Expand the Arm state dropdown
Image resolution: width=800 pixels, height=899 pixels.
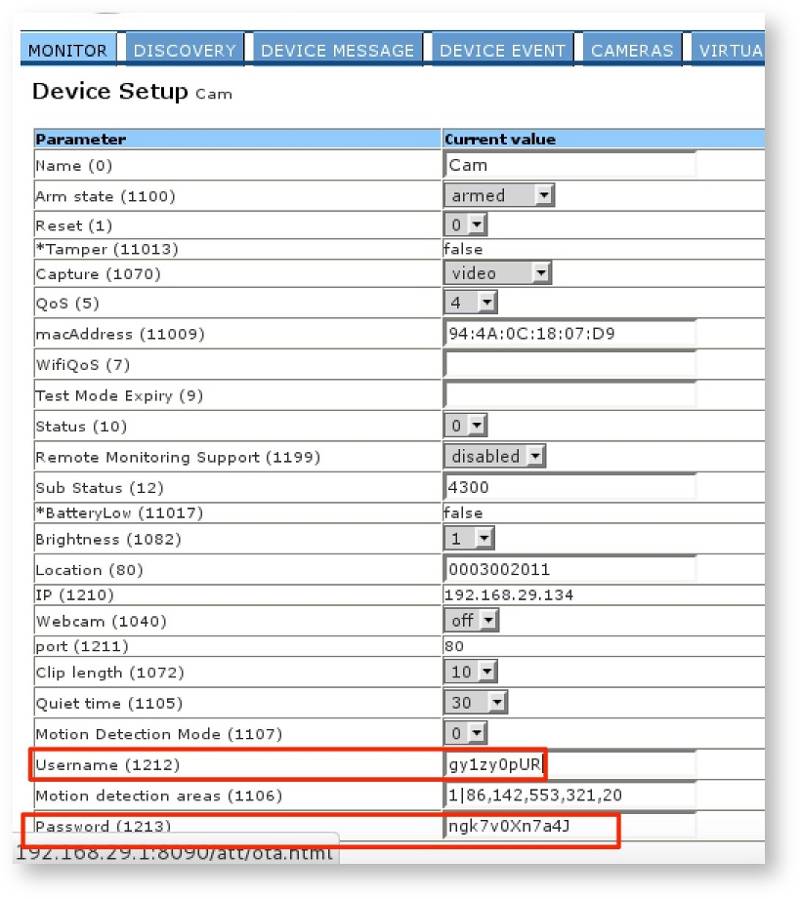click(498, 196)
